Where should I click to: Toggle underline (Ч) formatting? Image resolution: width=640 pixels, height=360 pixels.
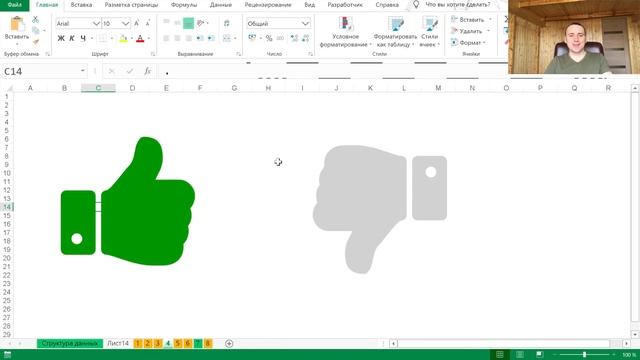pos(83,38)
